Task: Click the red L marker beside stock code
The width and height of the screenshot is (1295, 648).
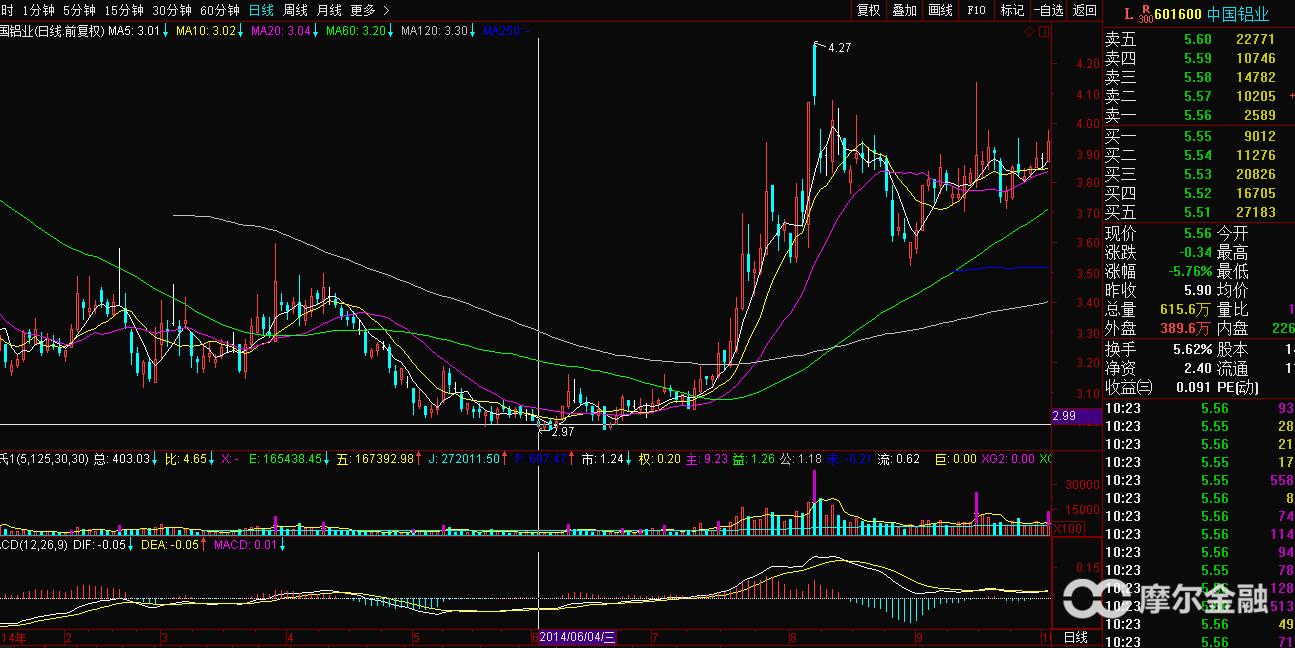Action: [1128, 14]
